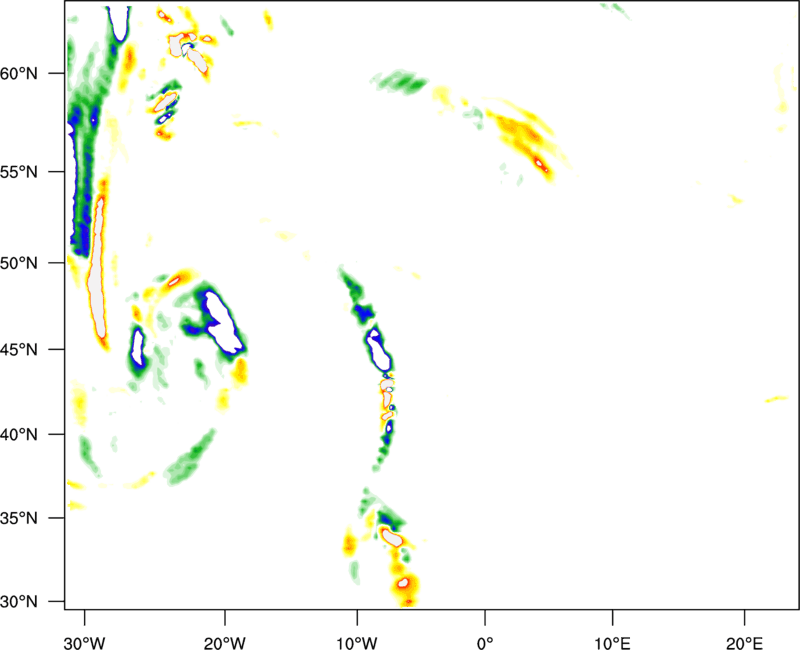800x650 pixels.
Task: Click the 0° longitude label
Action: pyautogui.click(x=485, y=643)
